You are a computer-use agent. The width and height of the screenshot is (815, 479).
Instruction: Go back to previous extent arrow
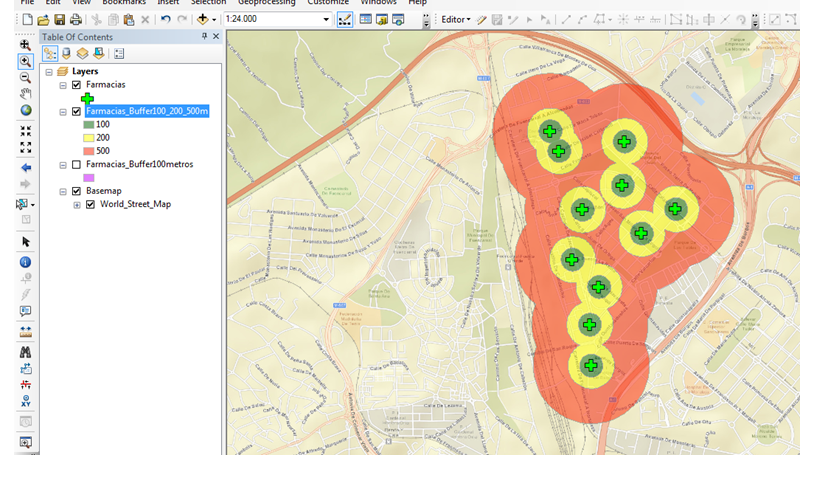click(25, 168)
